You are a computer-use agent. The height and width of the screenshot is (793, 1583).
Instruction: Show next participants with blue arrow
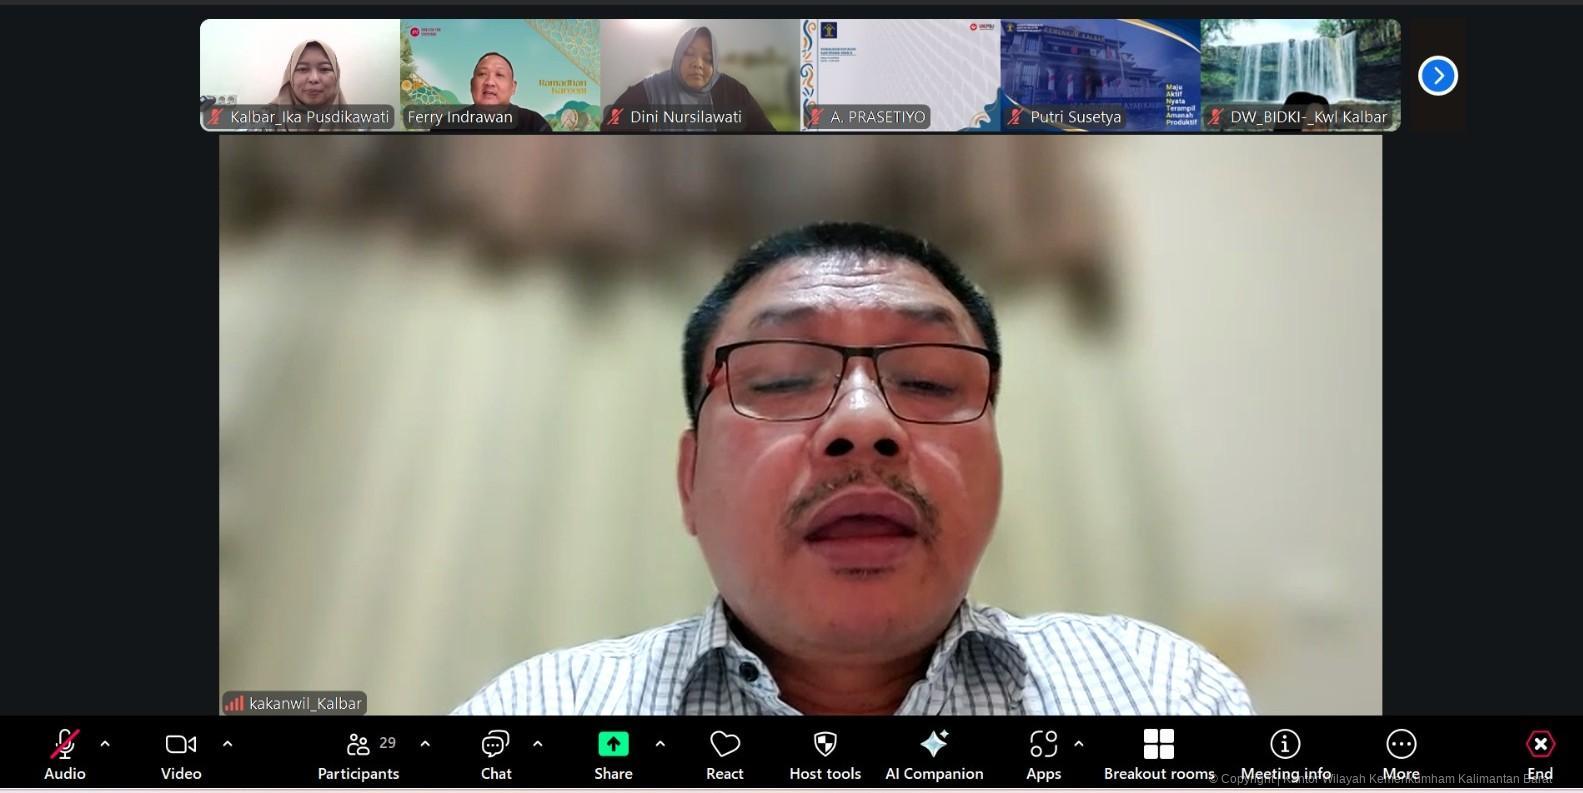1438,76
